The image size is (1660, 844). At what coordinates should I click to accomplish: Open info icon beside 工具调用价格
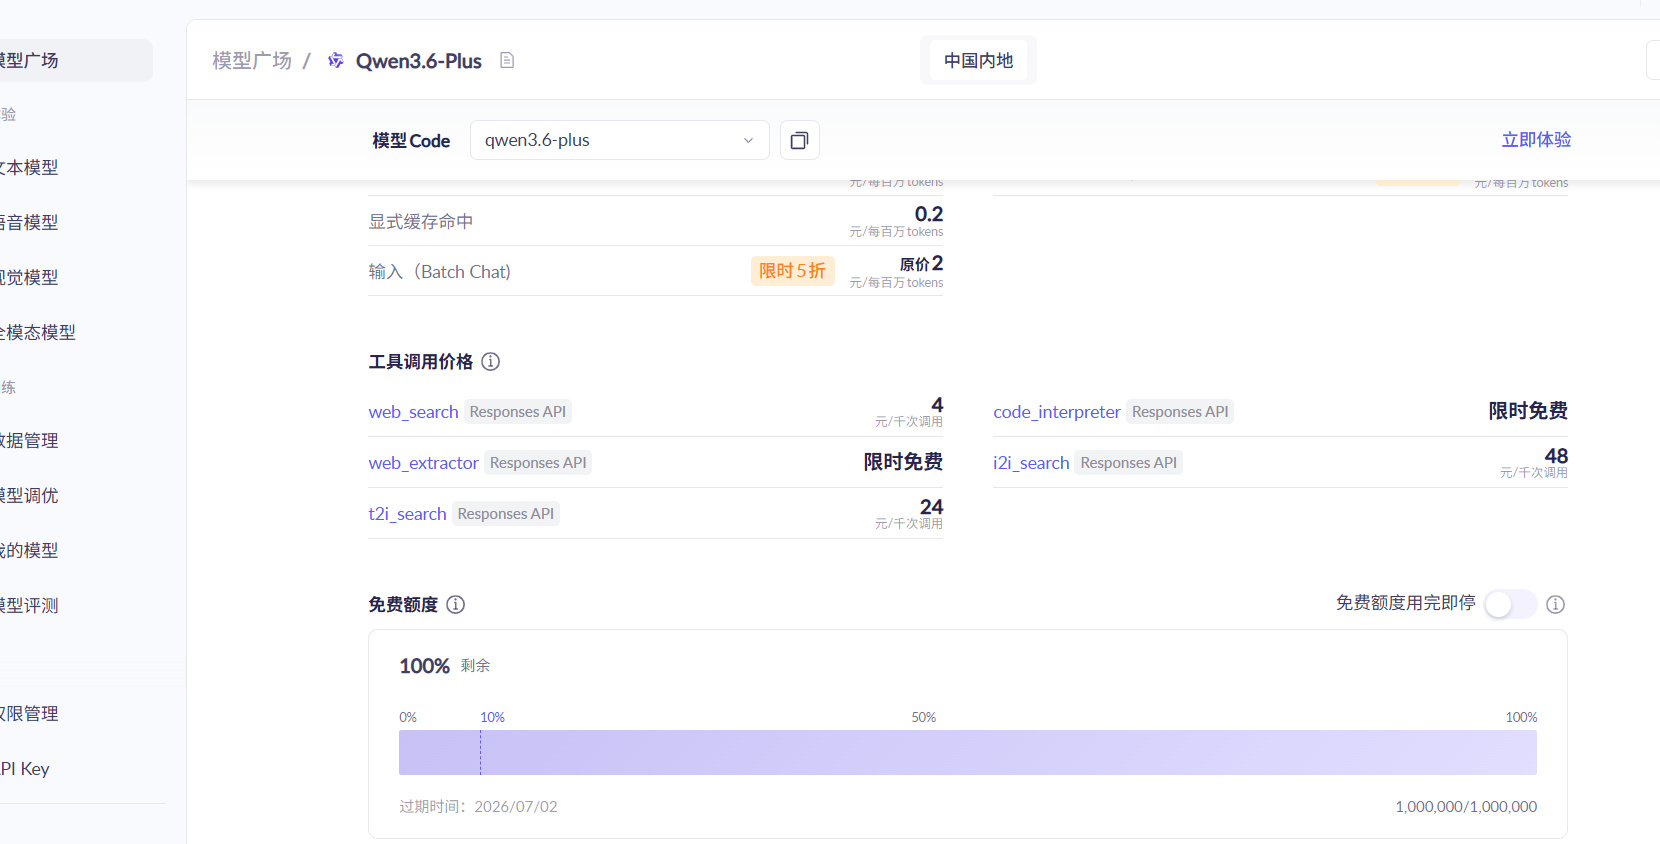click(x=491, y=362)
